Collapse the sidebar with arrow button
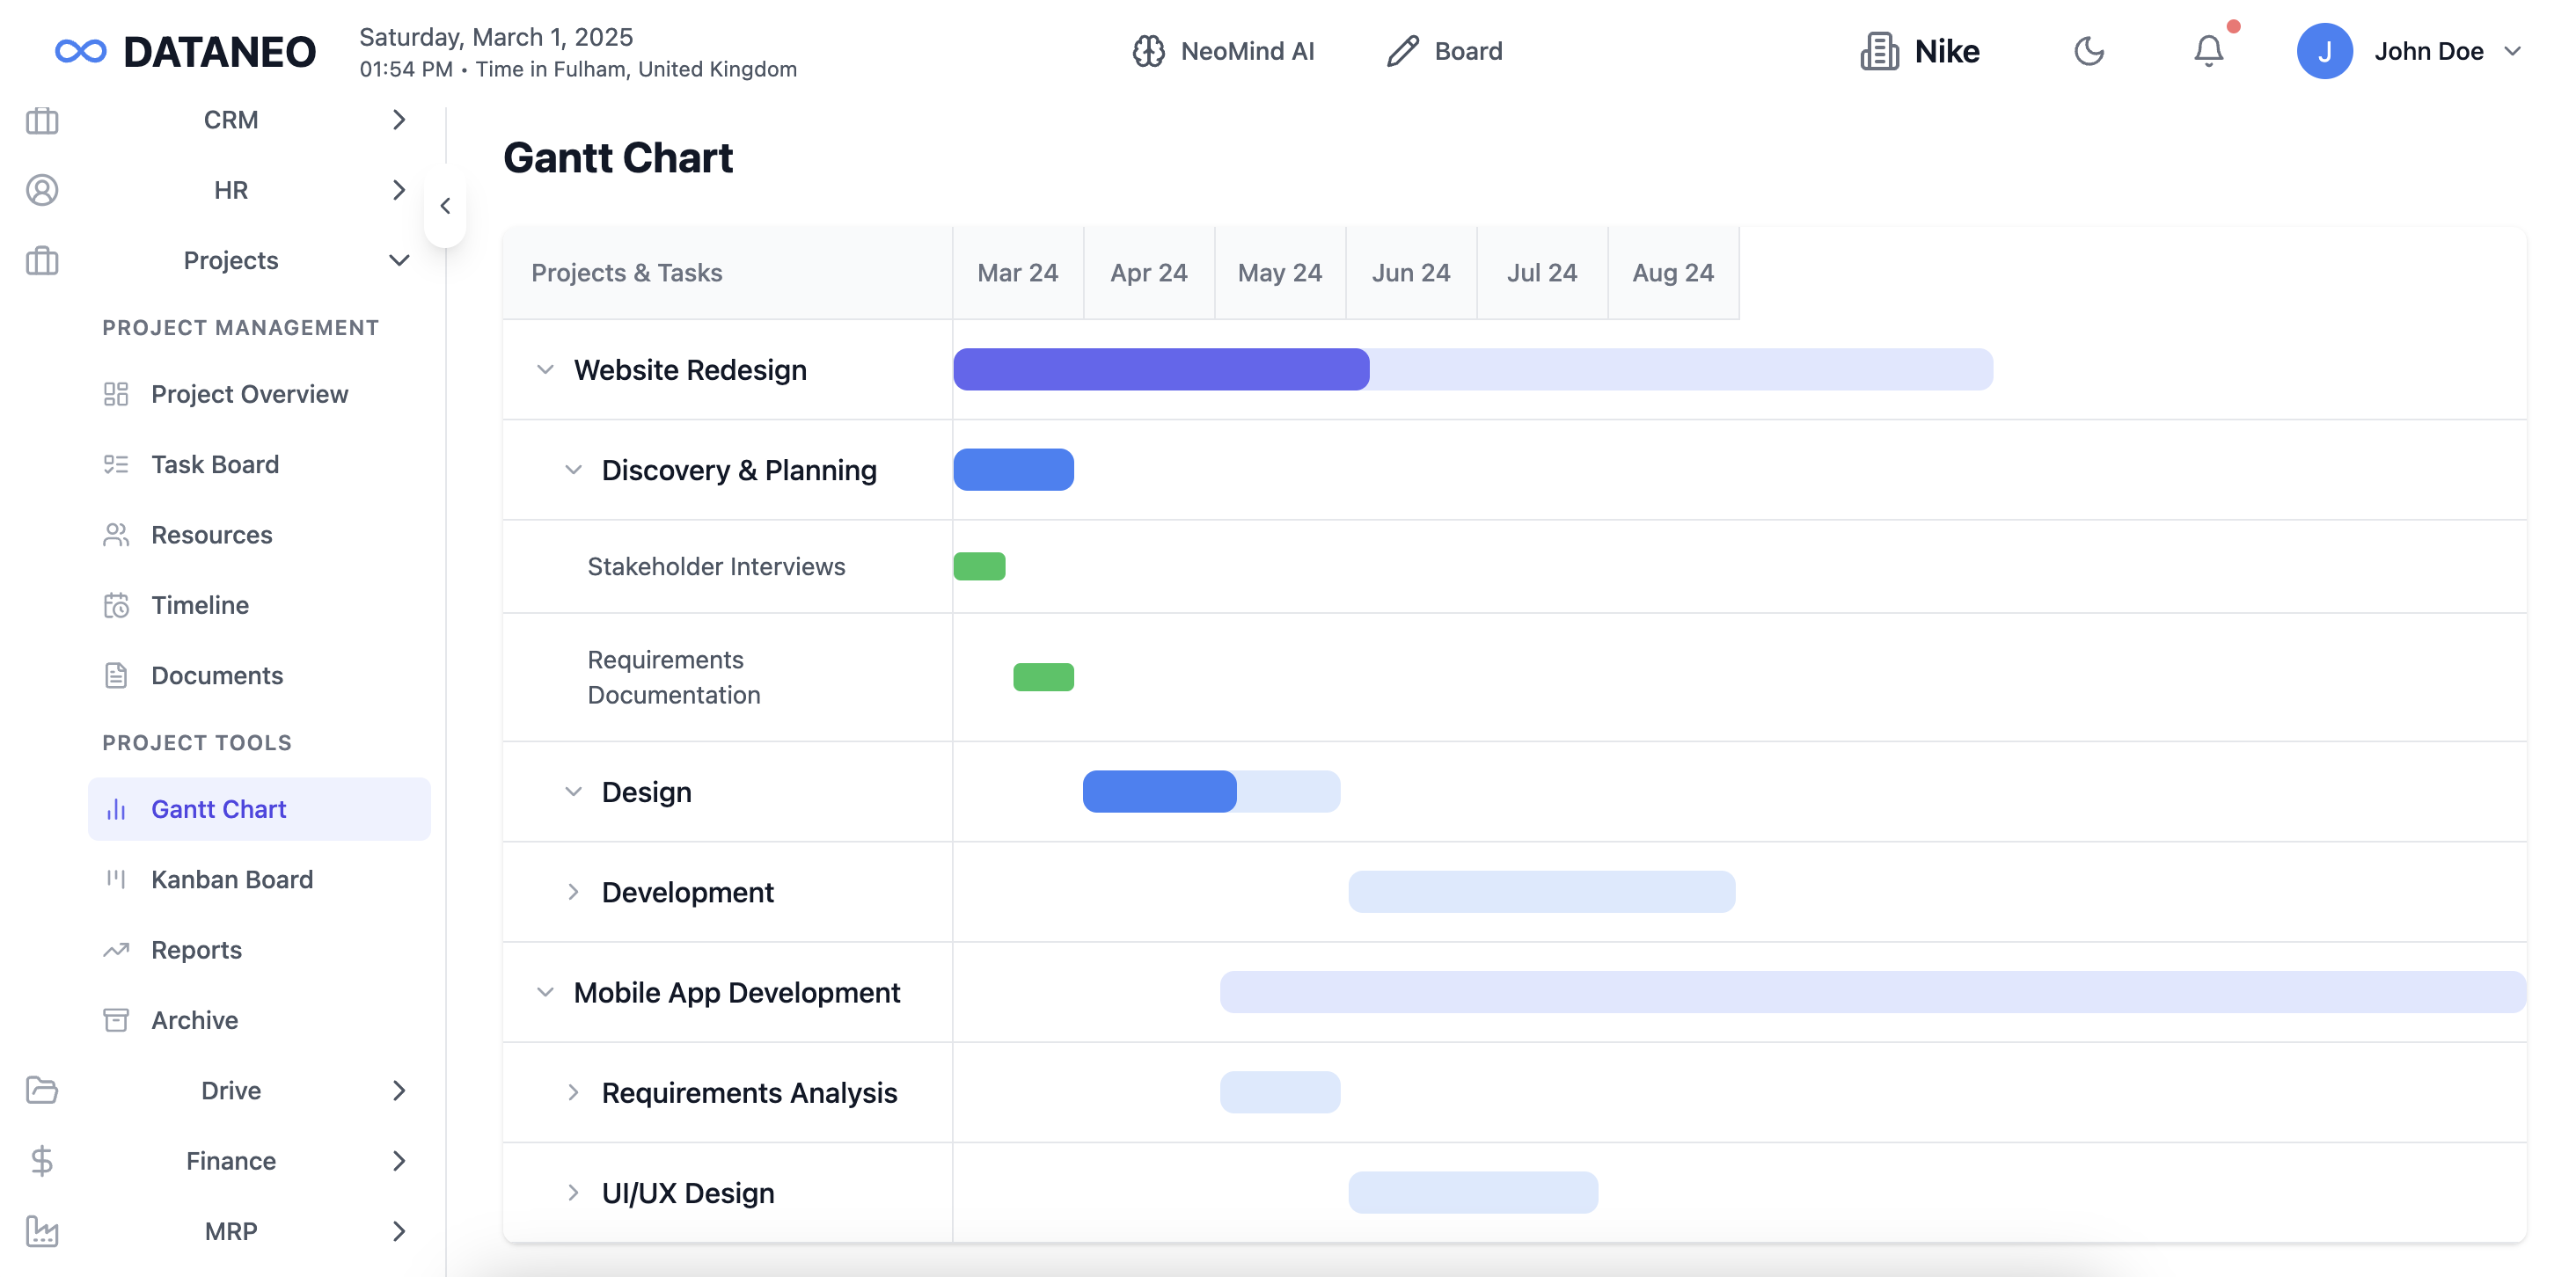This screenshot has height=1277, width=2576. [x=445, y=206]
